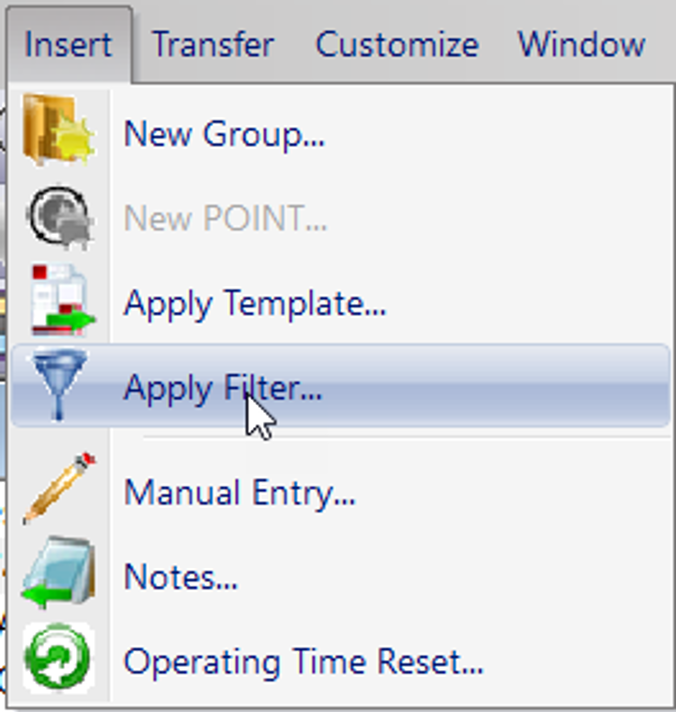Click the green Operating Time Reset icon
The image size is (676, 712).
[59, 658]
